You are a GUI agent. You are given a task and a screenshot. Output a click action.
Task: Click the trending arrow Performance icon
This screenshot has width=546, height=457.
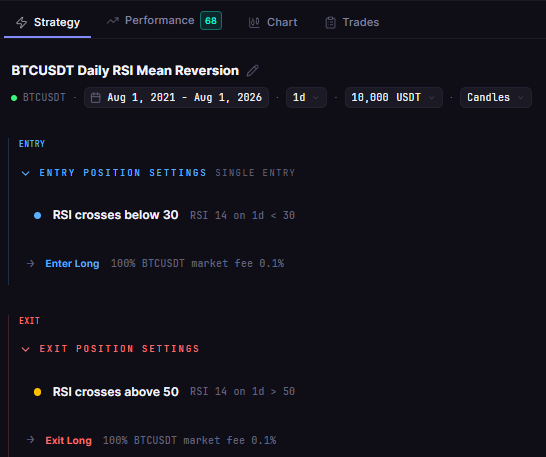[112, 21]
